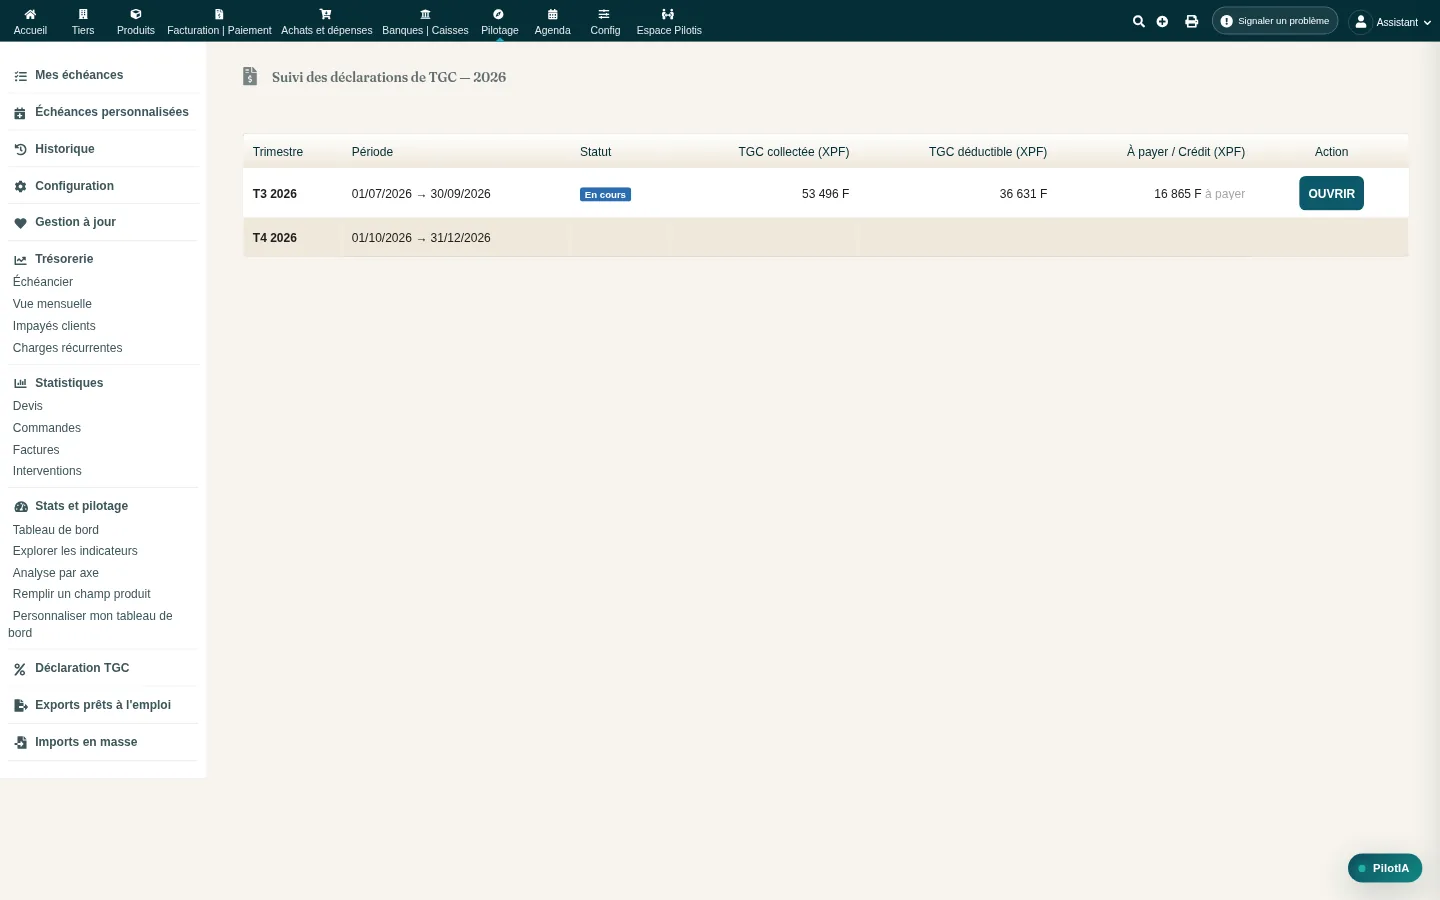Open the search magnifier icon
Screen dimensions: 1440x900
point(1138,21)
